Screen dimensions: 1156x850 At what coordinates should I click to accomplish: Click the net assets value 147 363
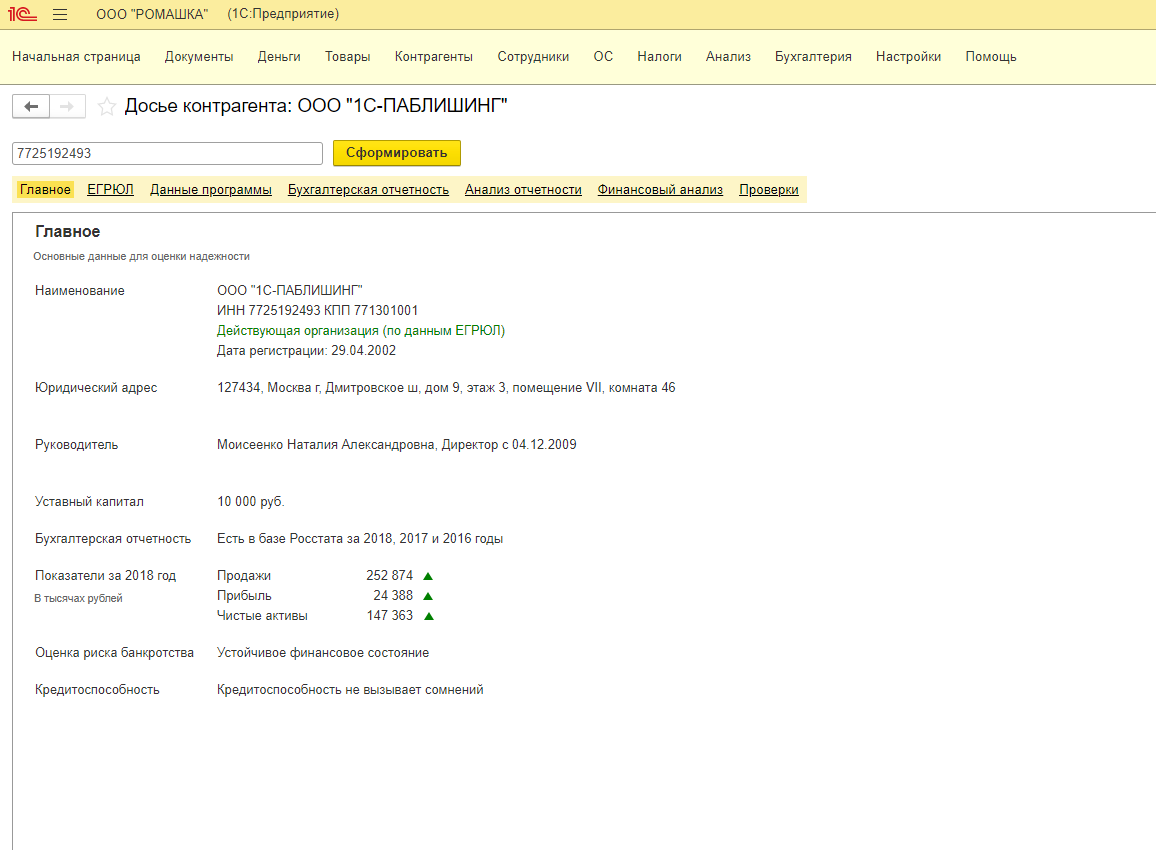pos(390,616)
